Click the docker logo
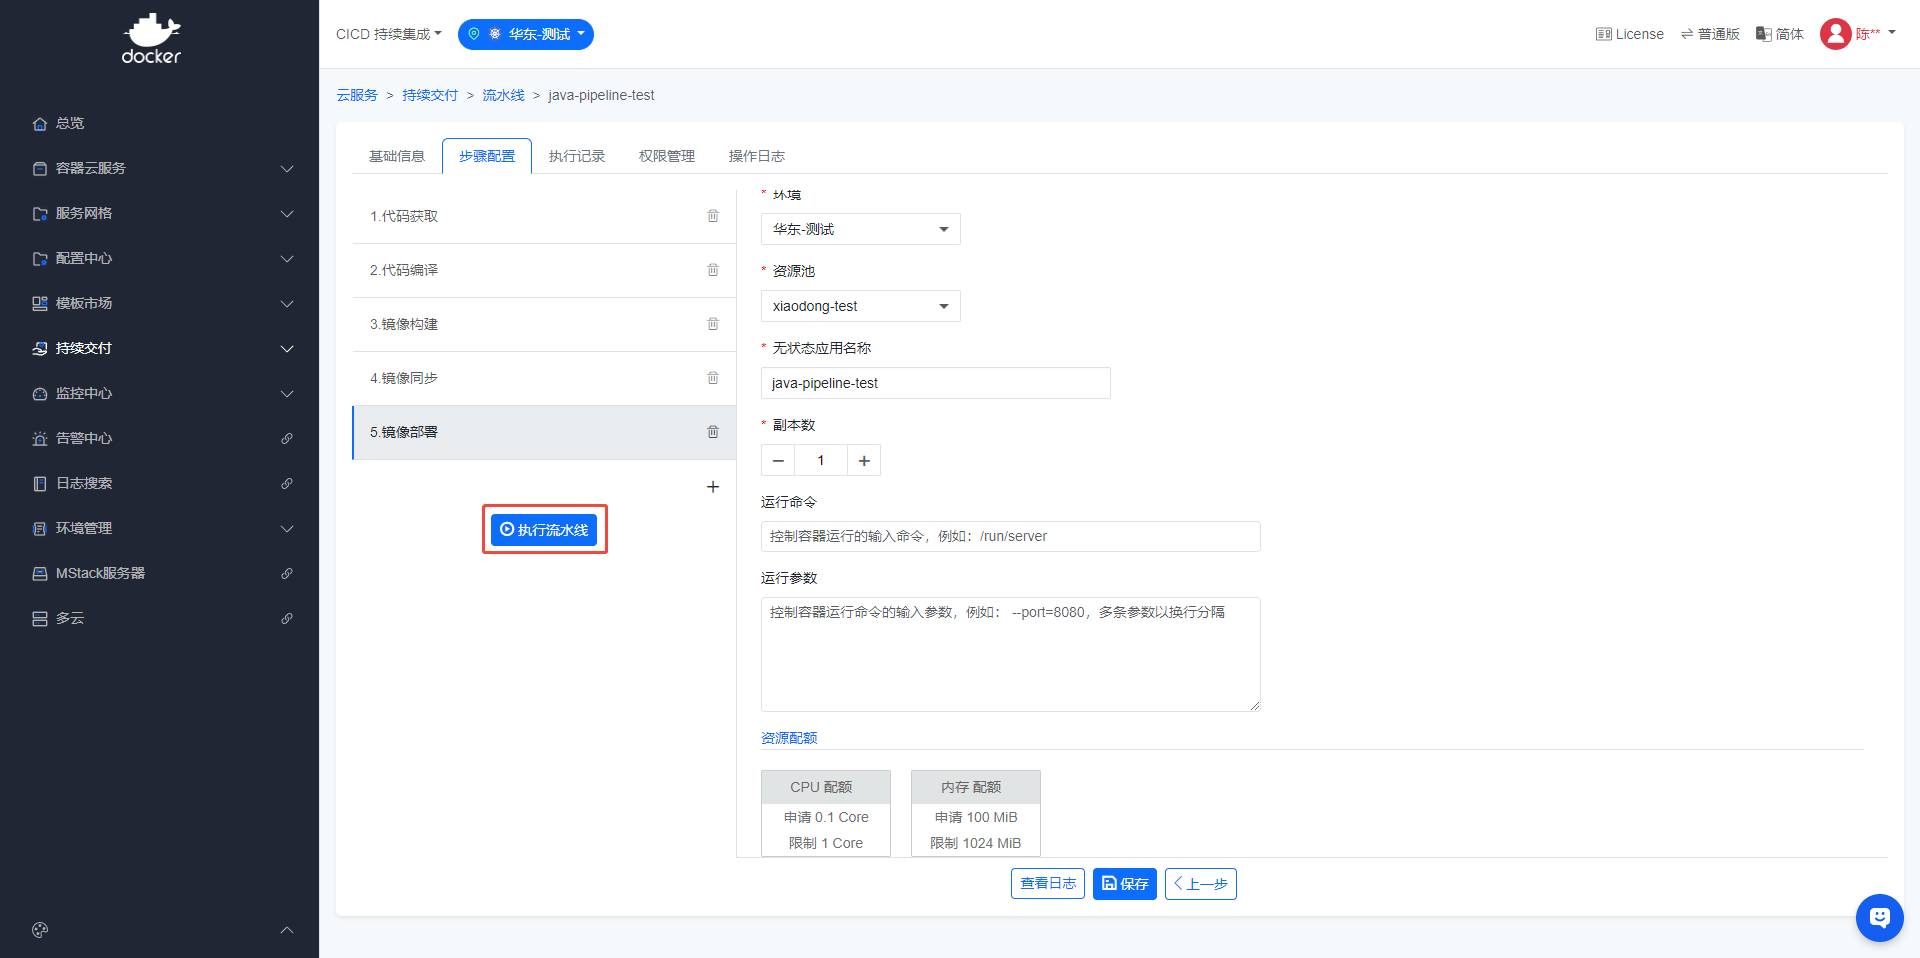The height and width of the screenshot is (958, 1920). [x=151, y=40]
